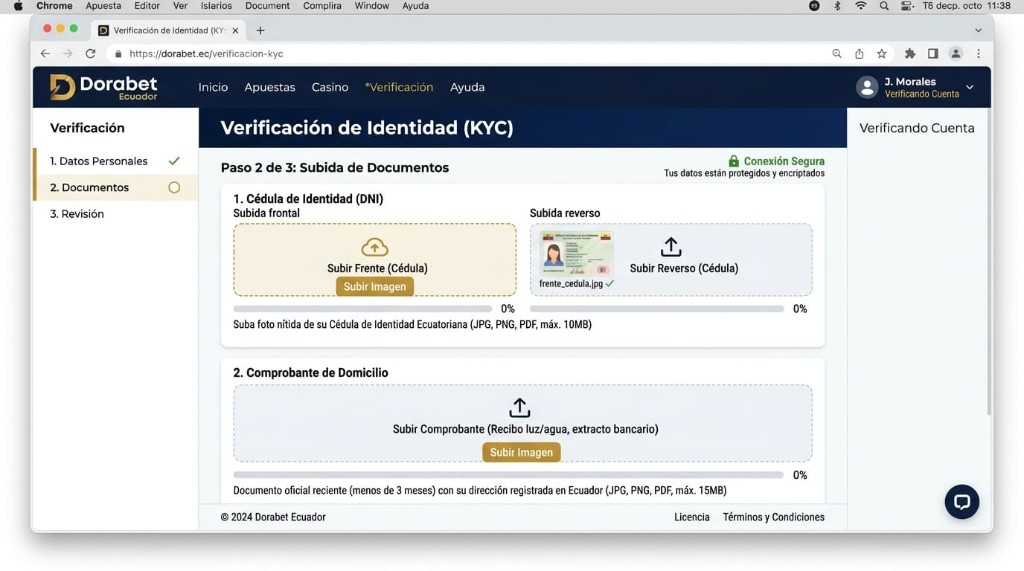
Task: Click the Subida reverso progress bar
Action: 656,308
